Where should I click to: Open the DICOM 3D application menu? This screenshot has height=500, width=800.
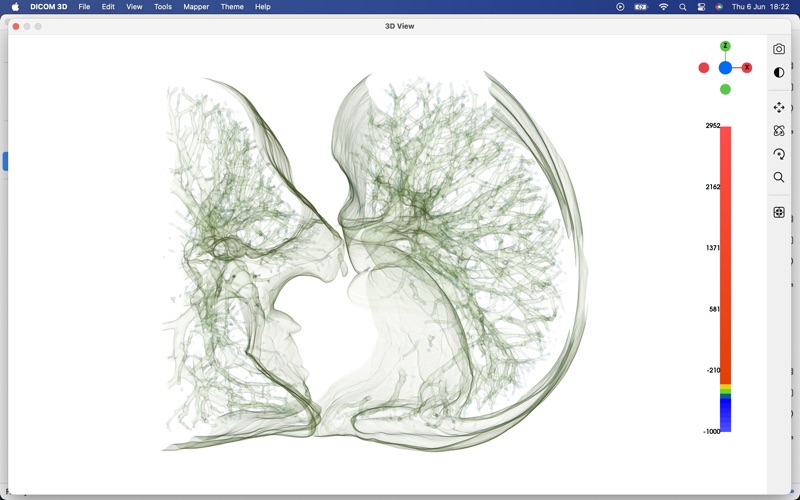[x=48, y=7]
